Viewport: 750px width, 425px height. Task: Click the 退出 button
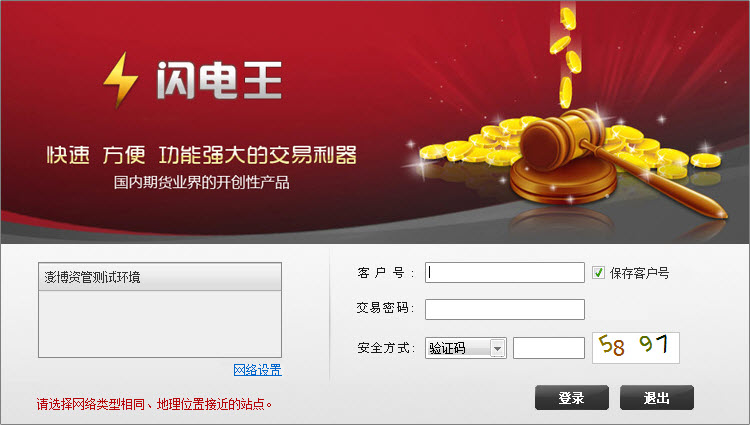657,398
